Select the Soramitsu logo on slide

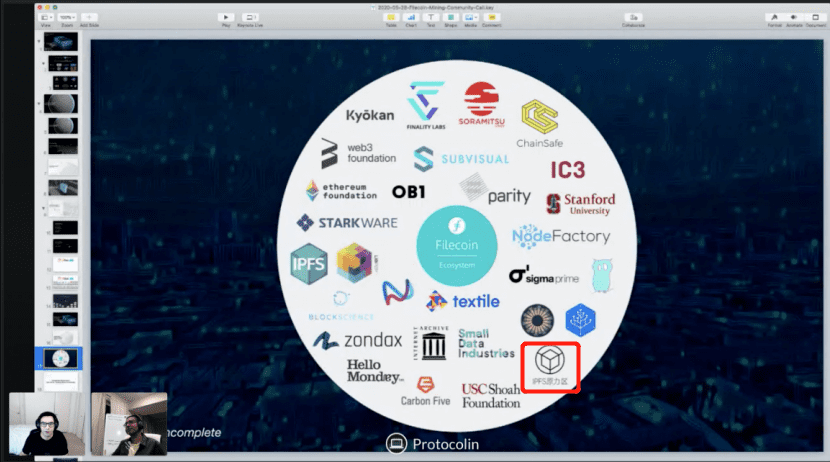(x=481, y=104)
